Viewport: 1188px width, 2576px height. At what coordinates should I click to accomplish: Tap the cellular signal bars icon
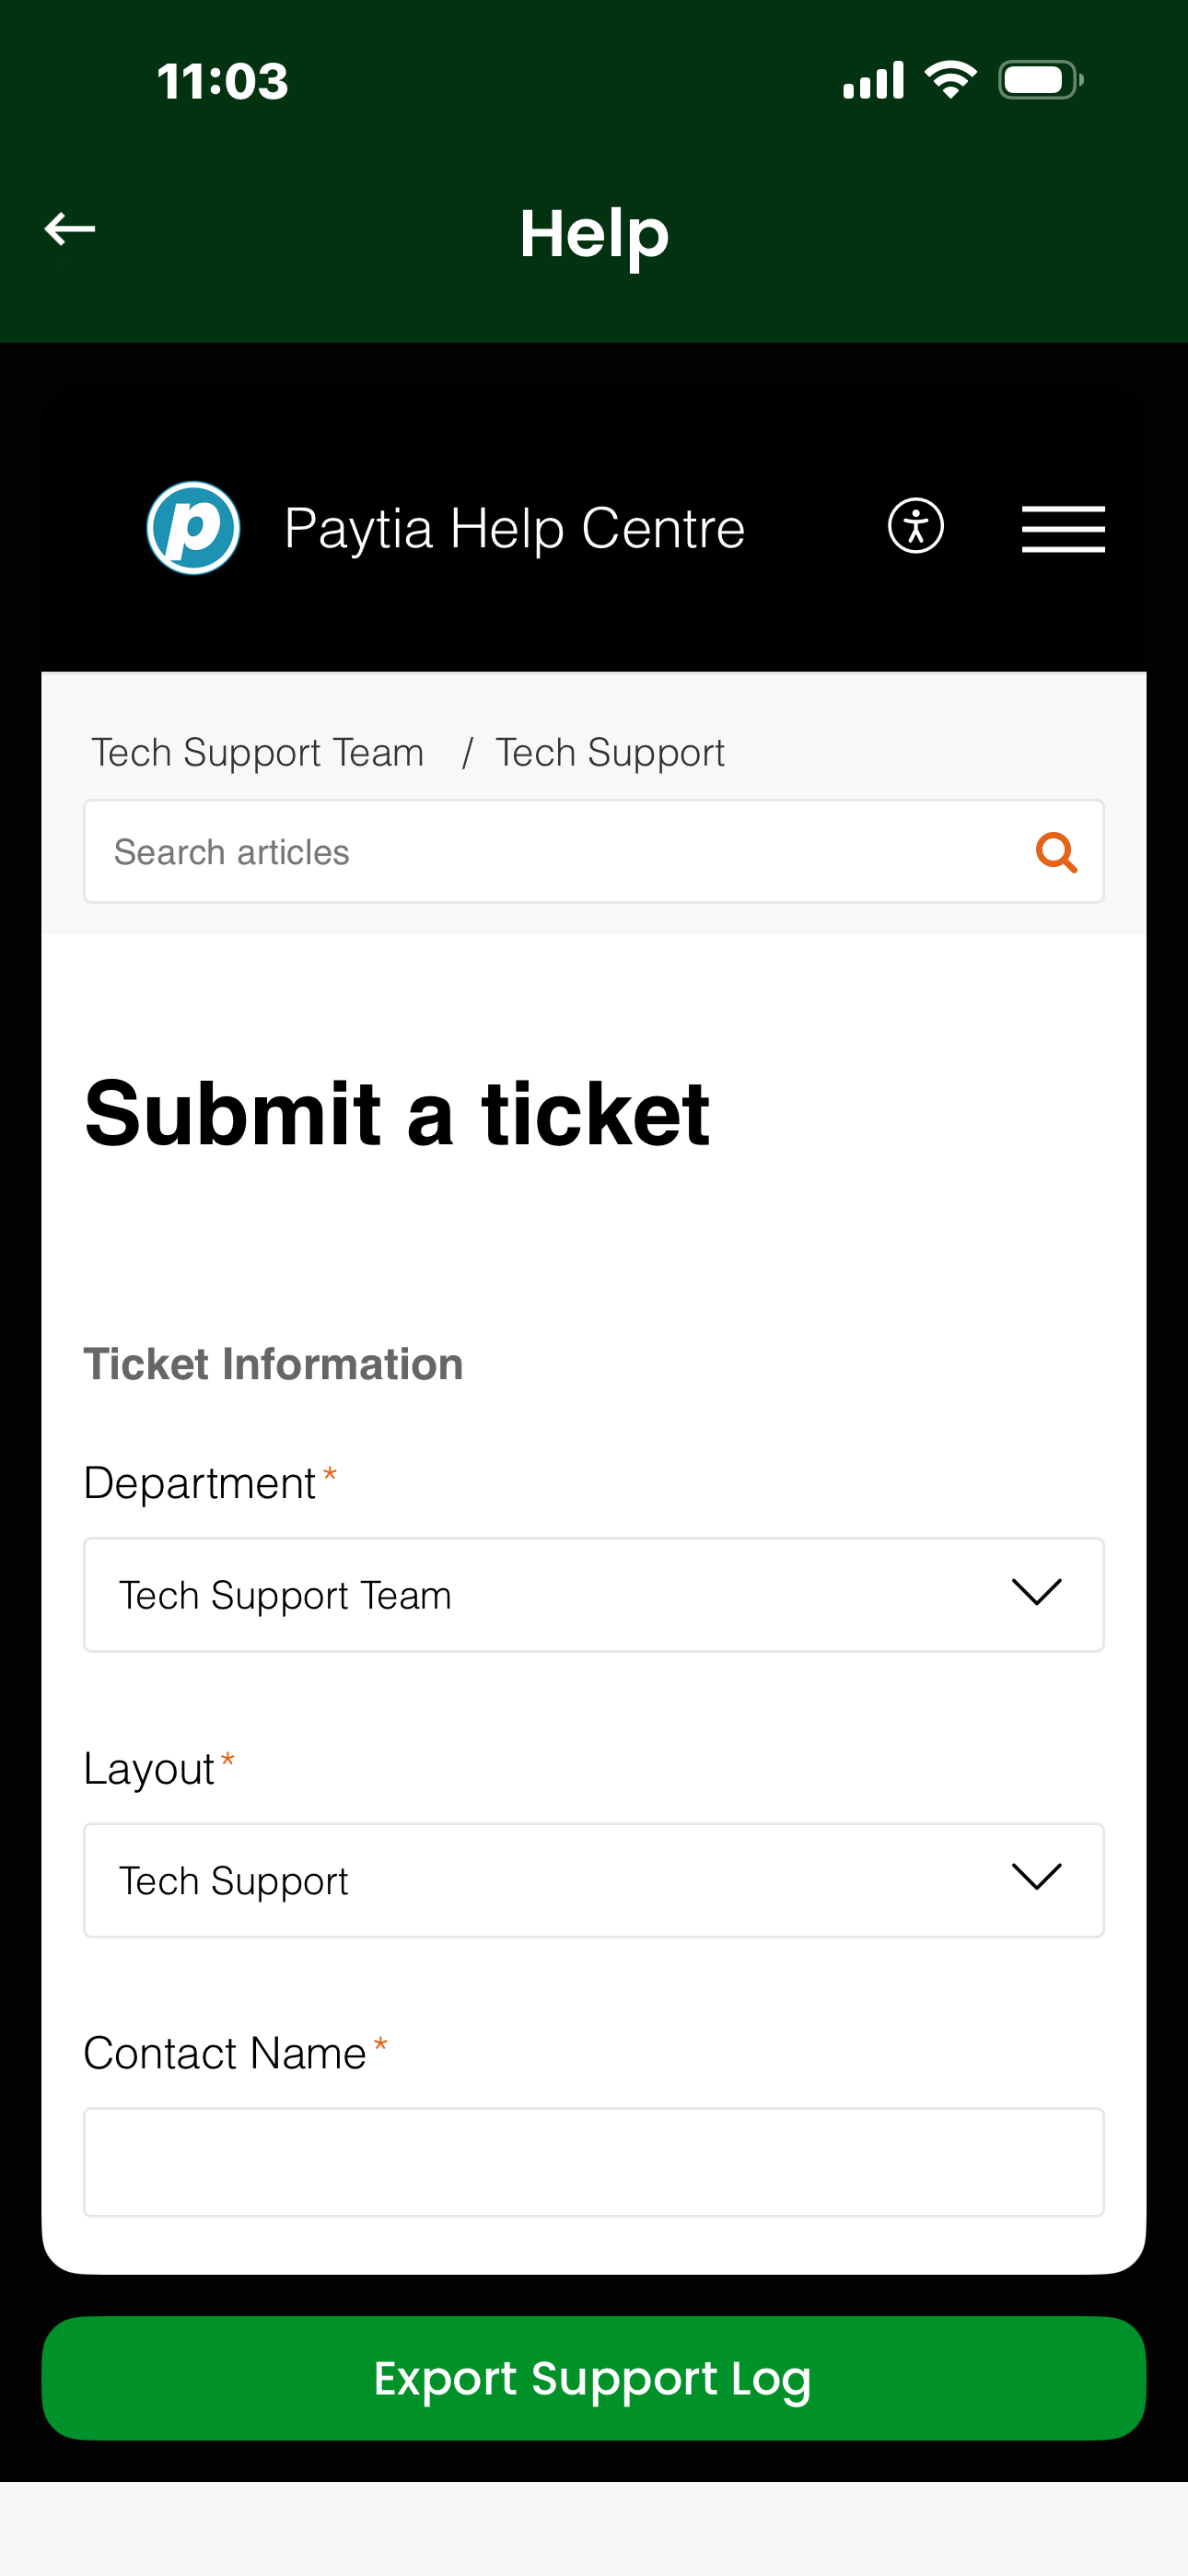[x=873, y=80]
